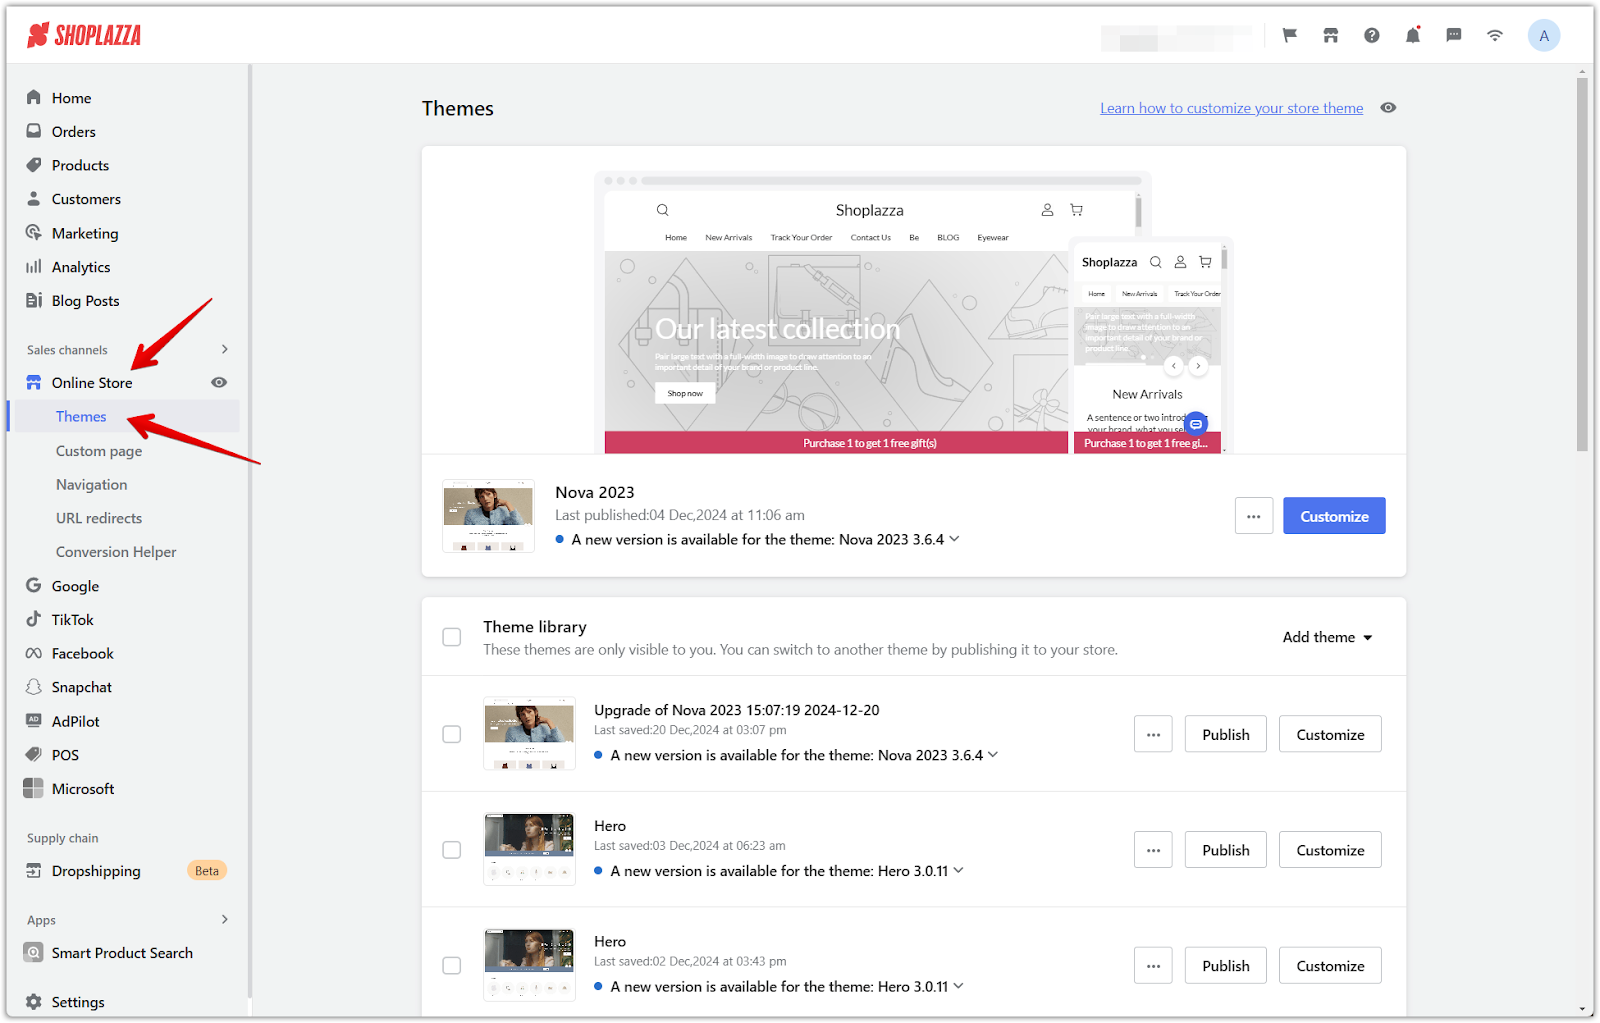This screenshot has height=1023, width=1600.
Task: Click the eye icon beside the learn link
Action: click(1388, 108)
